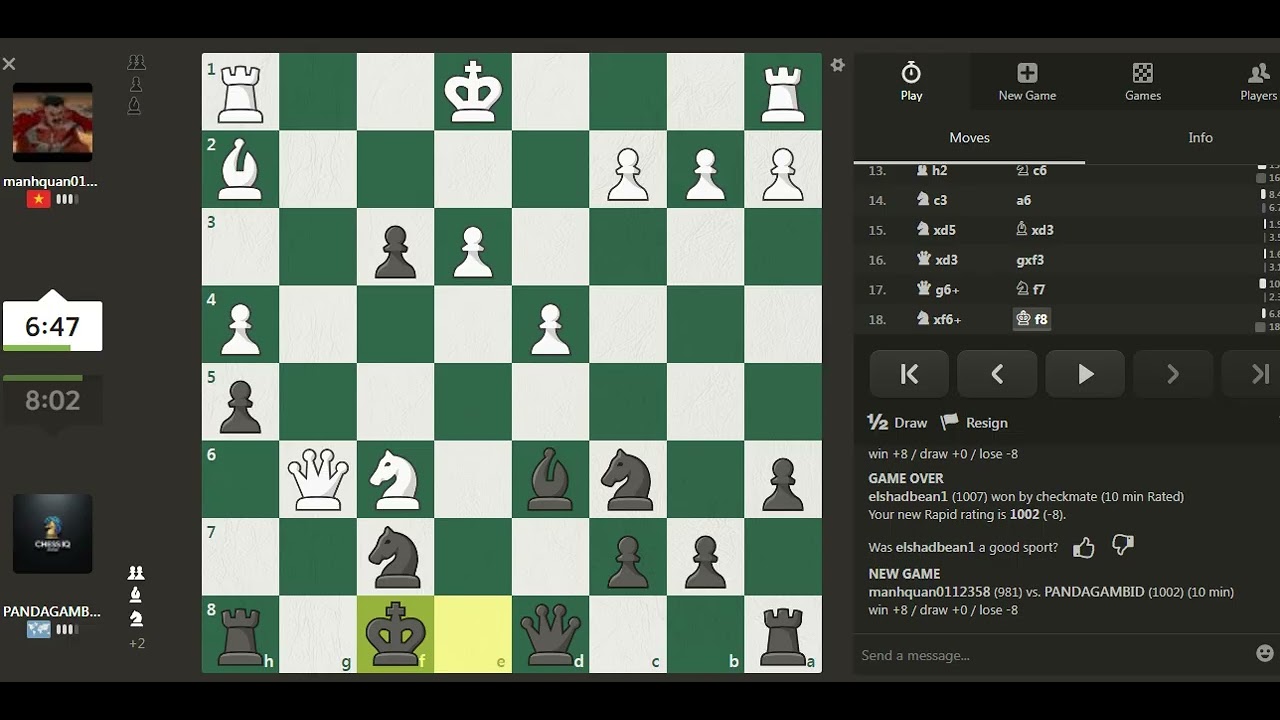Select the white knight on f6

tap(395, 480)
